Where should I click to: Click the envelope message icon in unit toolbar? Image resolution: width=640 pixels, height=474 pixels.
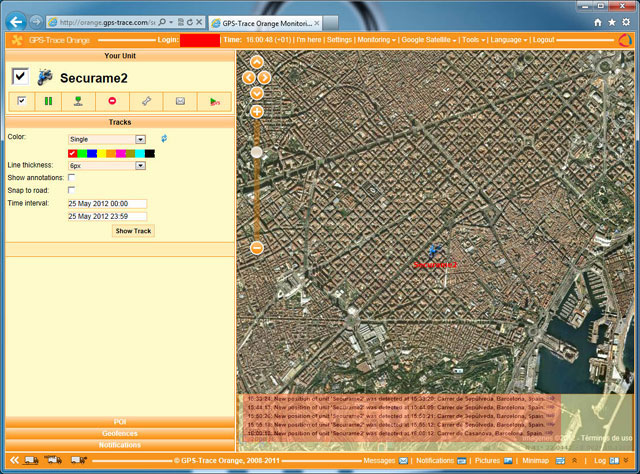(180, 101)
